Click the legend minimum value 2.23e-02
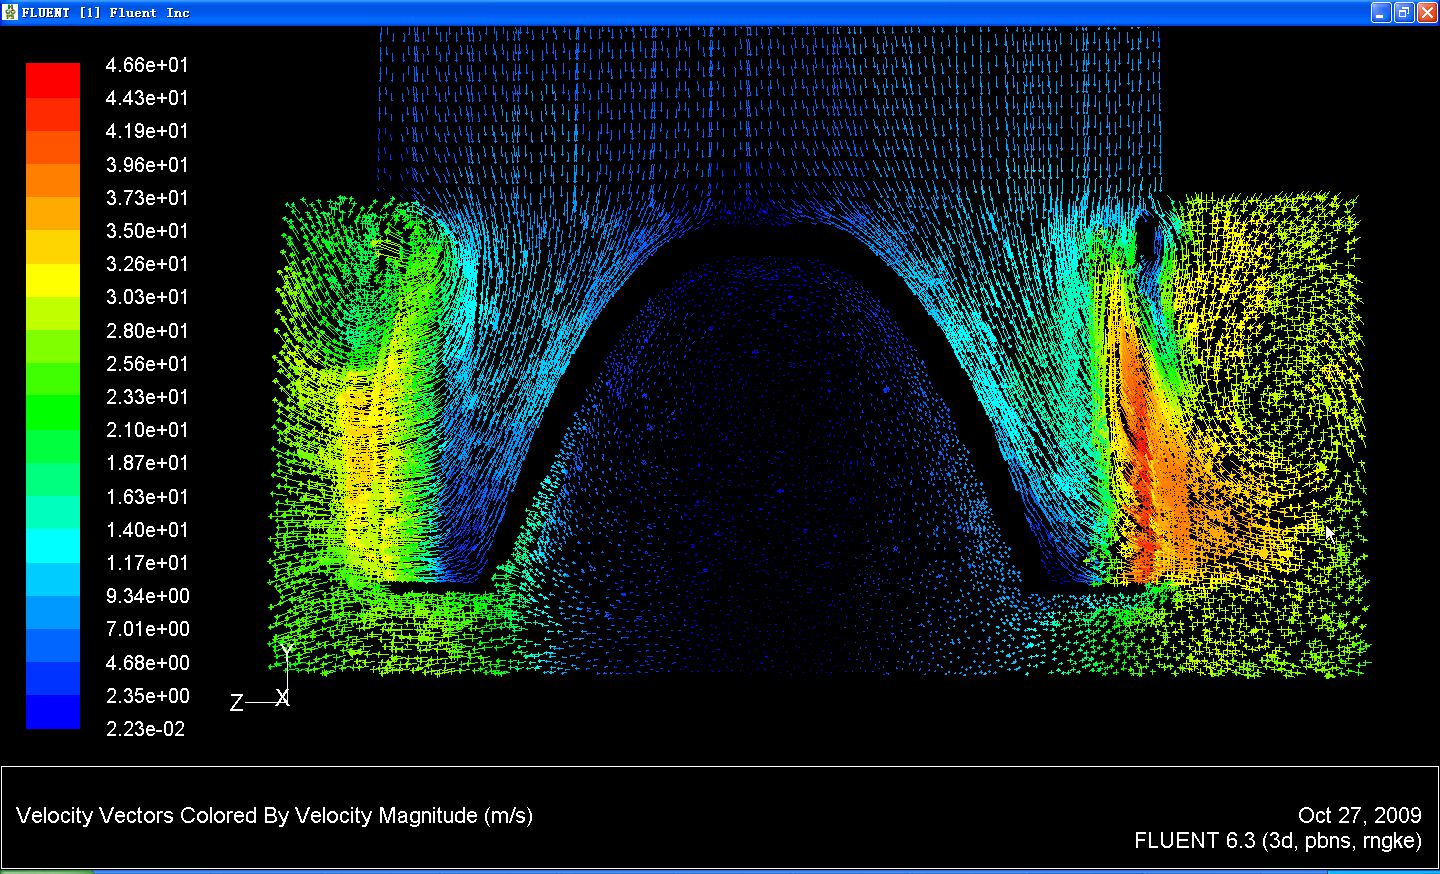This screenshot has height=874, width=1440. 146,729
